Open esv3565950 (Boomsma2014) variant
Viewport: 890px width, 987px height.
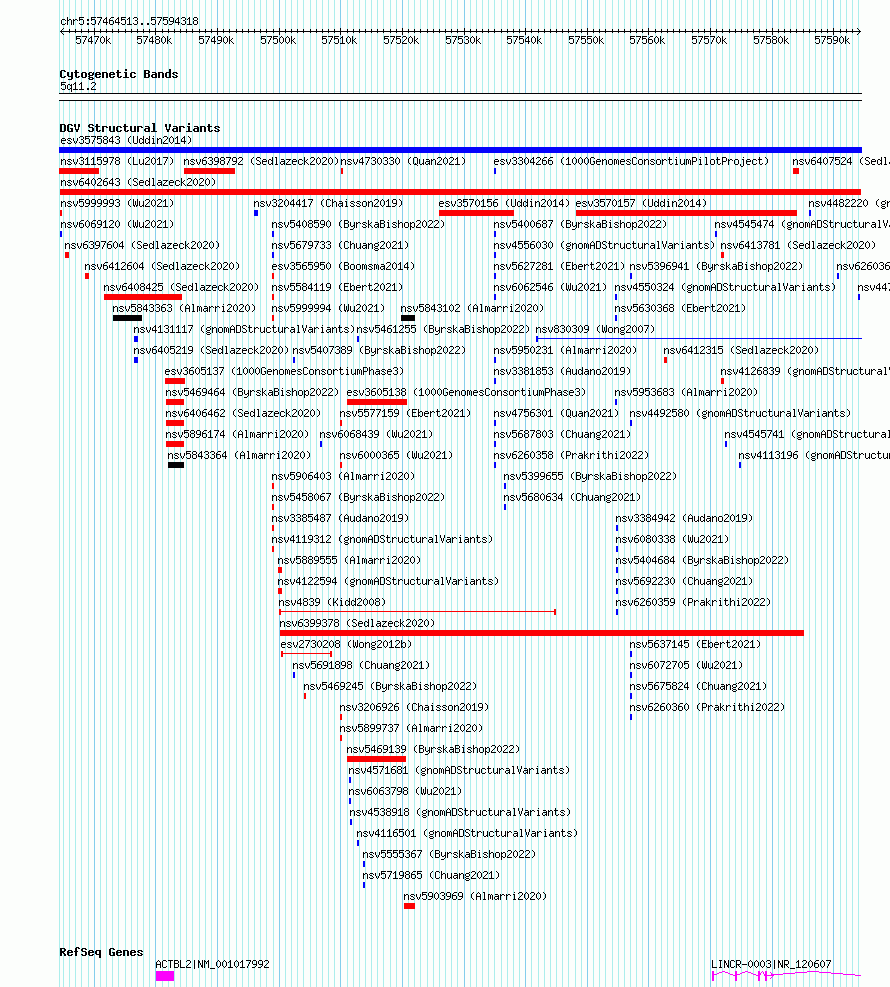[x=343, y=266]
